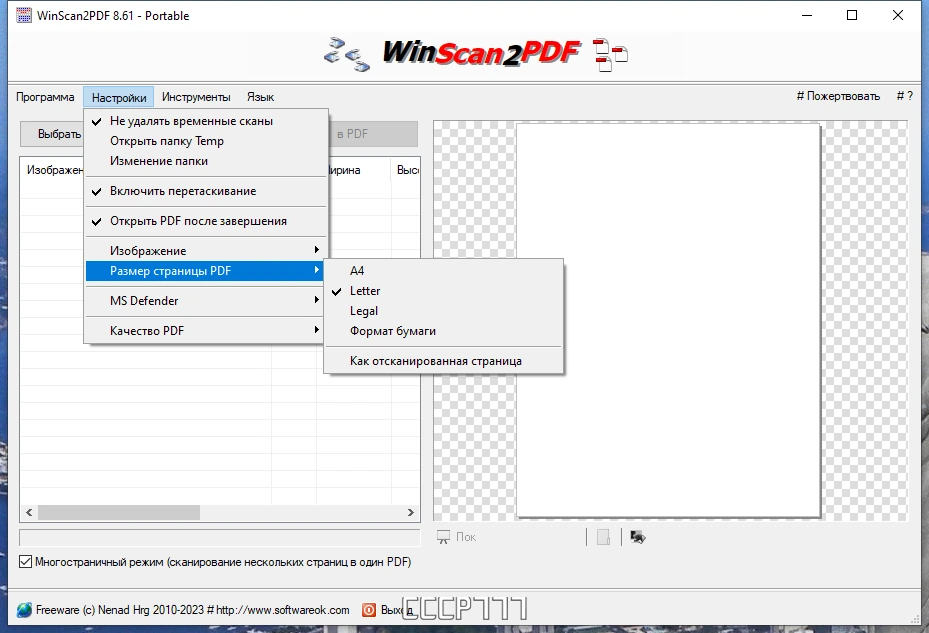Click the horizontal scrollbar thumb in the list
This screenshot has height=633, width=929.
(x=118, y=512)
